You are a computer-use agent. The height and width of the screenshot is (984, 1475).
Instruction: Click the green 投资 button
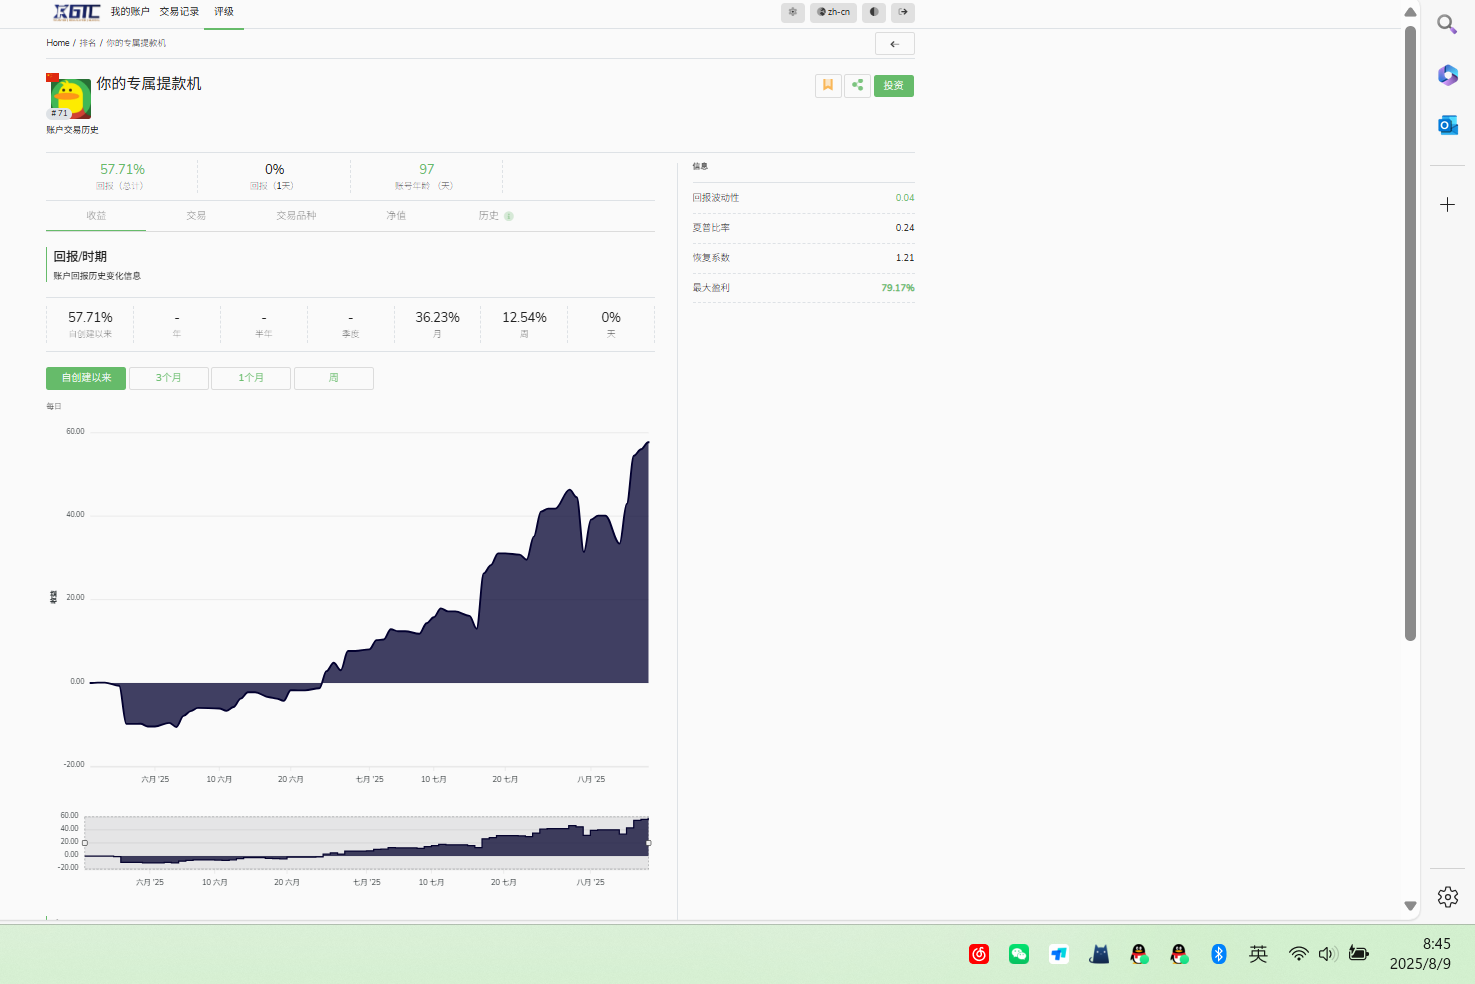point(894,86)
